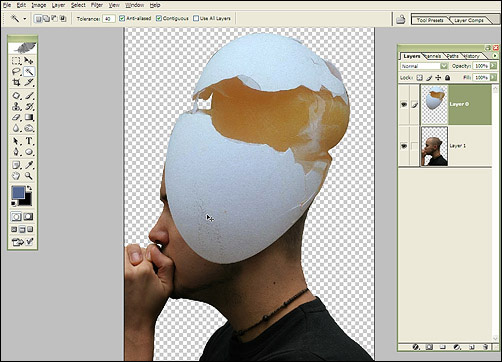Open the Opacity slider arrow
Screen dimensions: 502x362
coord(493,66)
